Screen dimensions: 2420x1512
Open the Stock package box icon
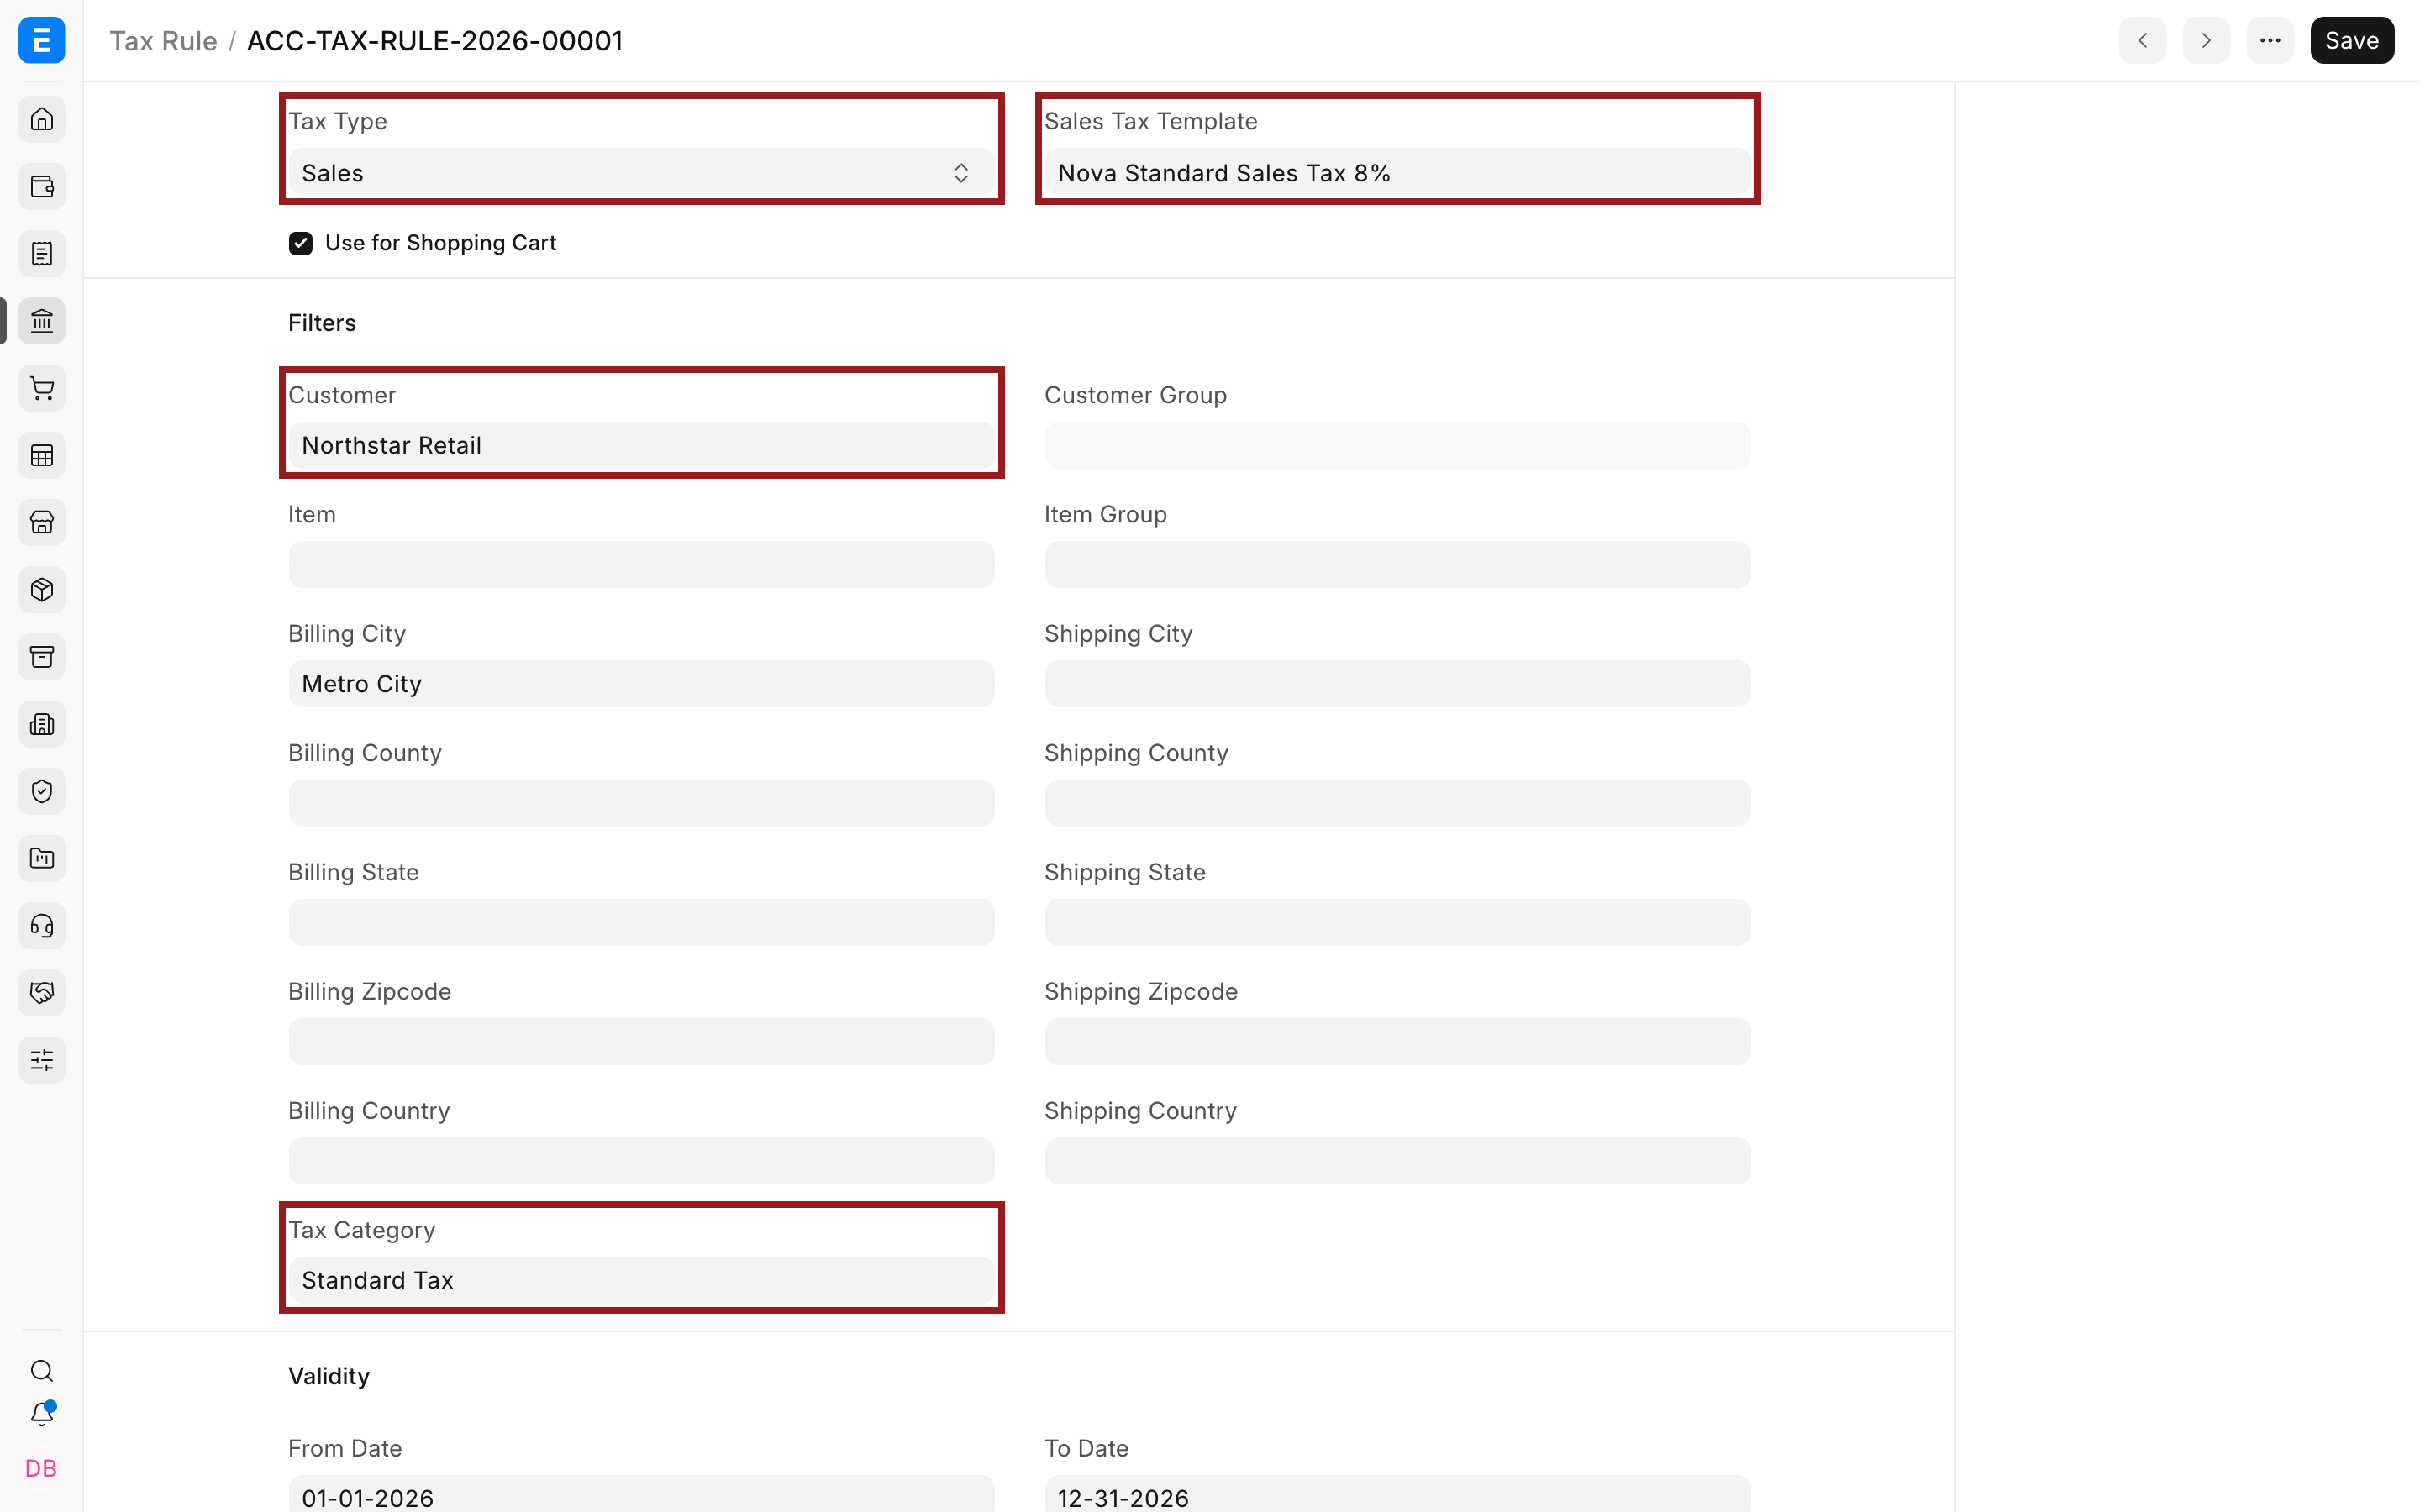click(x=42, y=590)
